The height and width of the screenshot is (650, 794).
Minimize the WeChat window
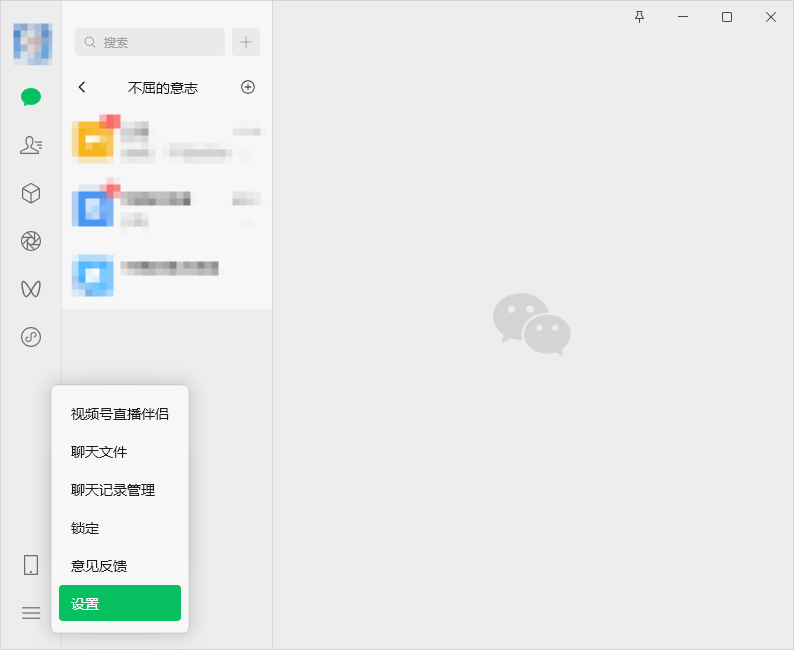pos(683,17)
